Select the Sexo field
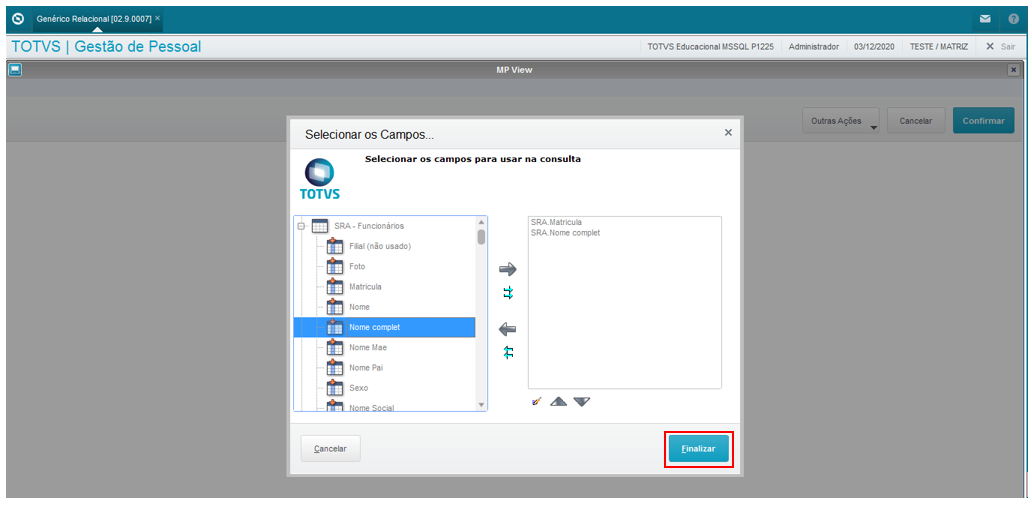The height and width of the screenshot is (505, 1032). (x=359, y=388)
